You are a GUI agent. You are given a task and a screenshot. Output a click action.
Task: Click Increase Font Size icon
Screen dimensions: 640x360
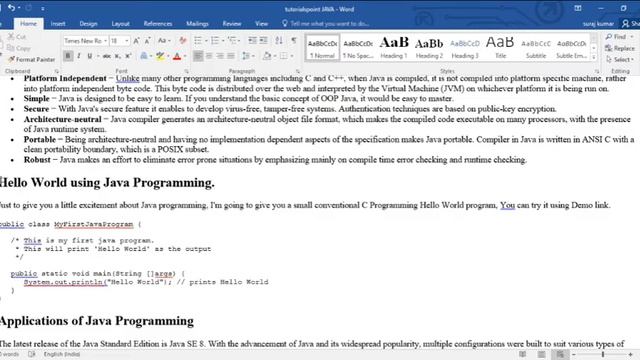[136, 41]
